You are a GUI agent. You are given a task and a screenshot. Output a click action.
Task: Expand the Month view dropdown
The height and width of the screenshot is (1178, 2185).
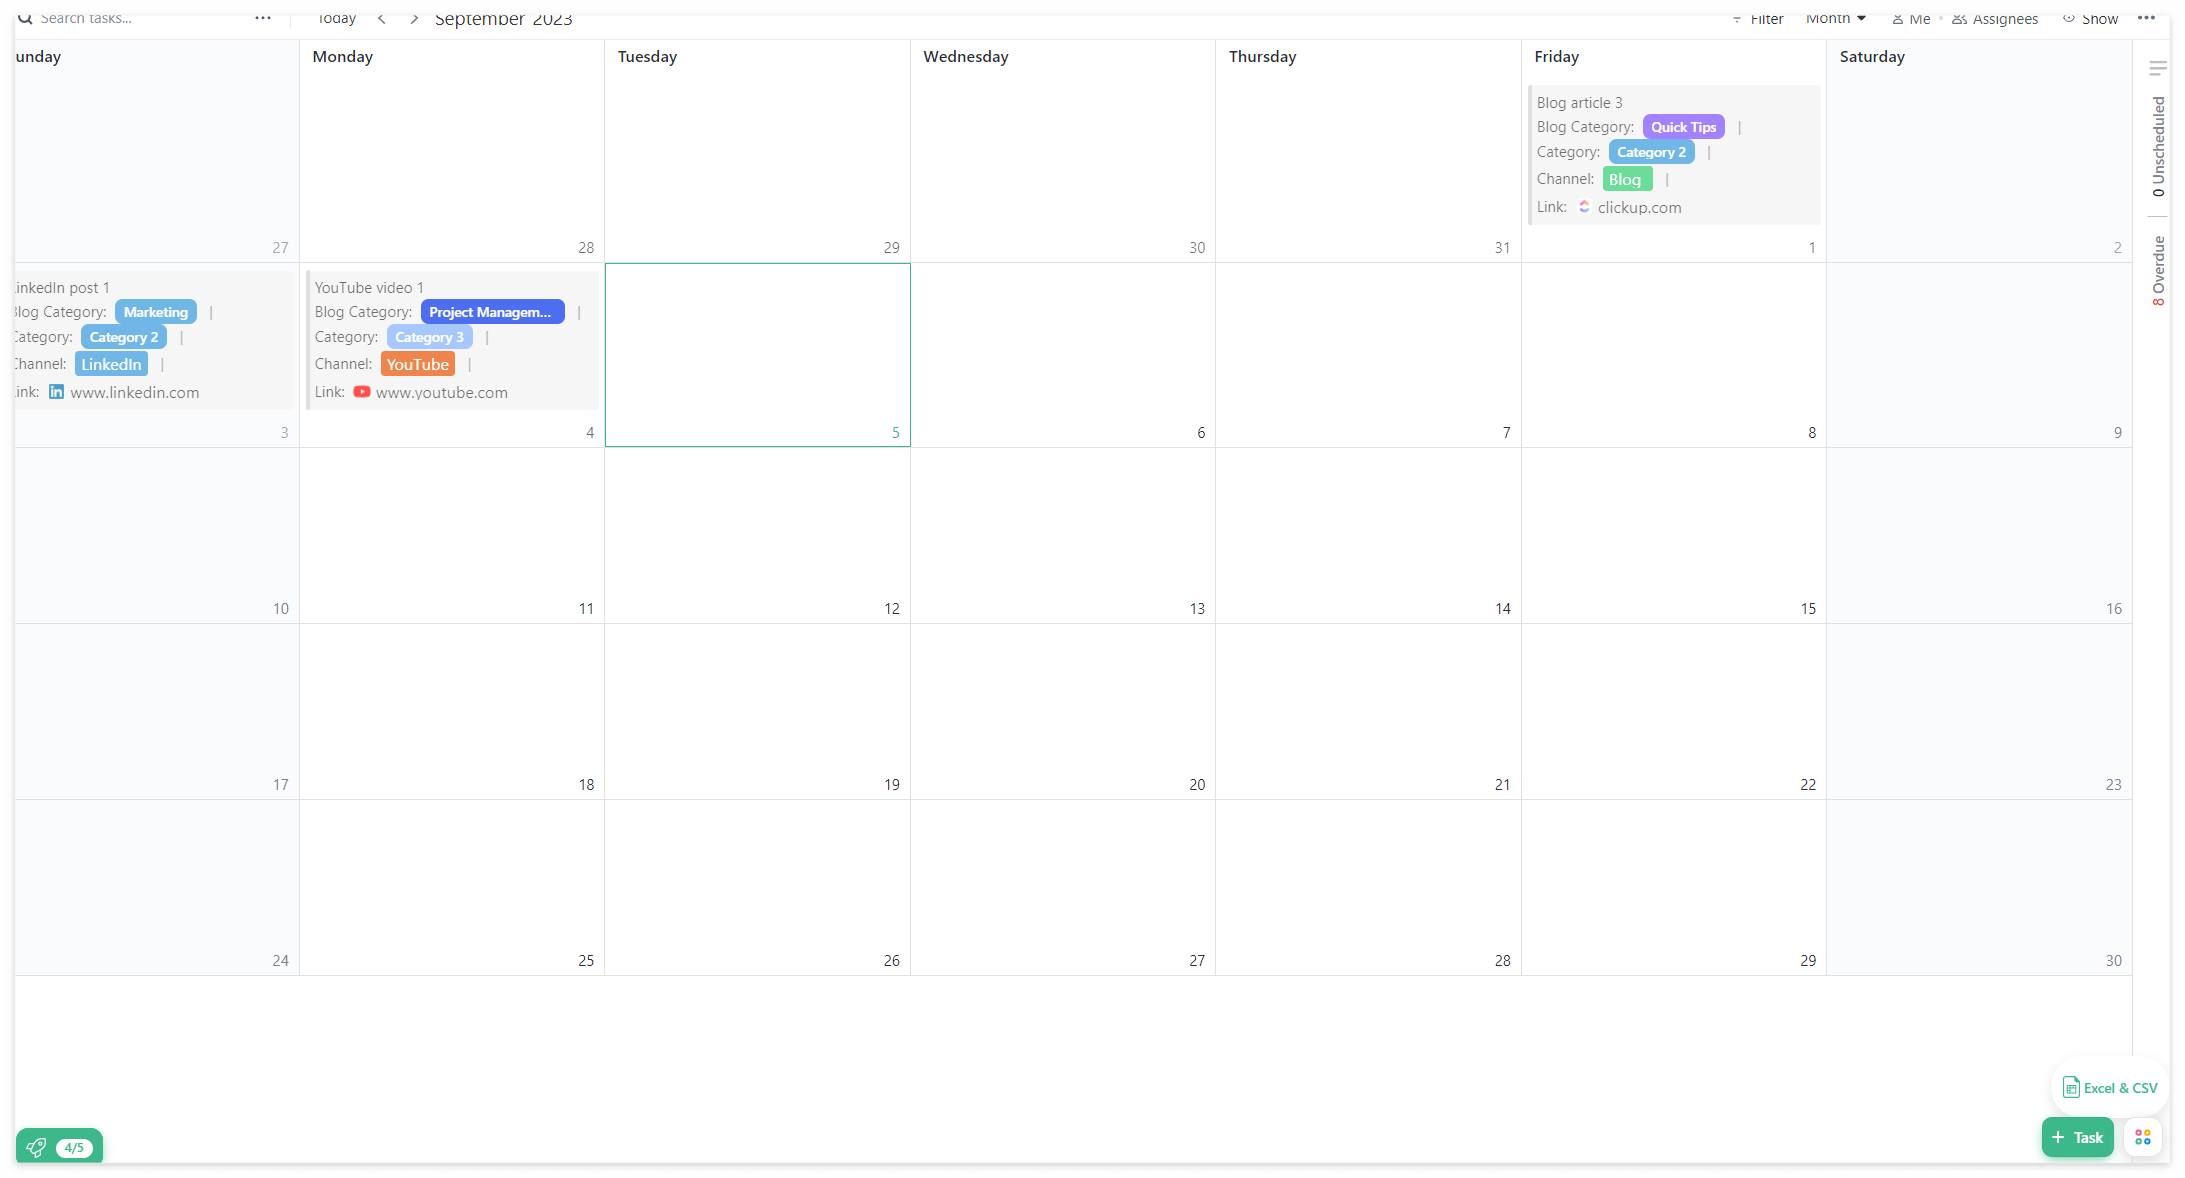tap(1836, 19)
